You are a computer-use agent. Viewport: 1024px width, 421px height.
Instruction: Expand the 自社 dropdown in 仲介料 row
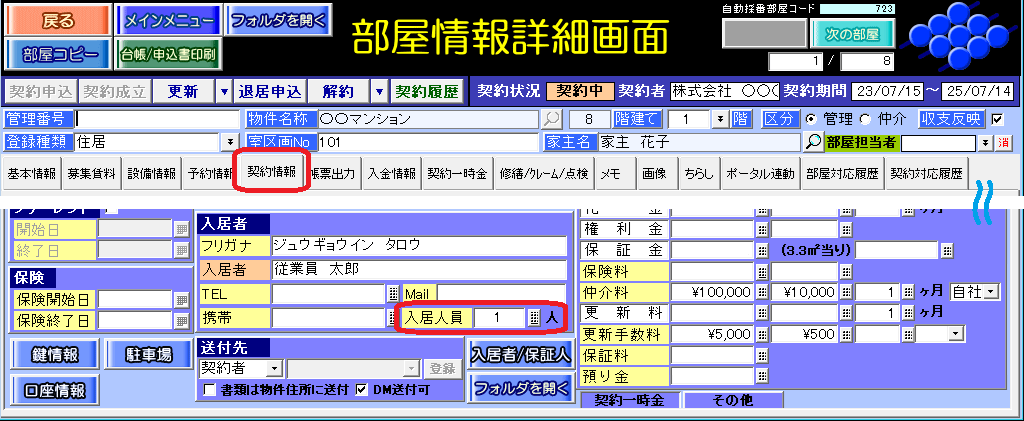coord(991,292)
